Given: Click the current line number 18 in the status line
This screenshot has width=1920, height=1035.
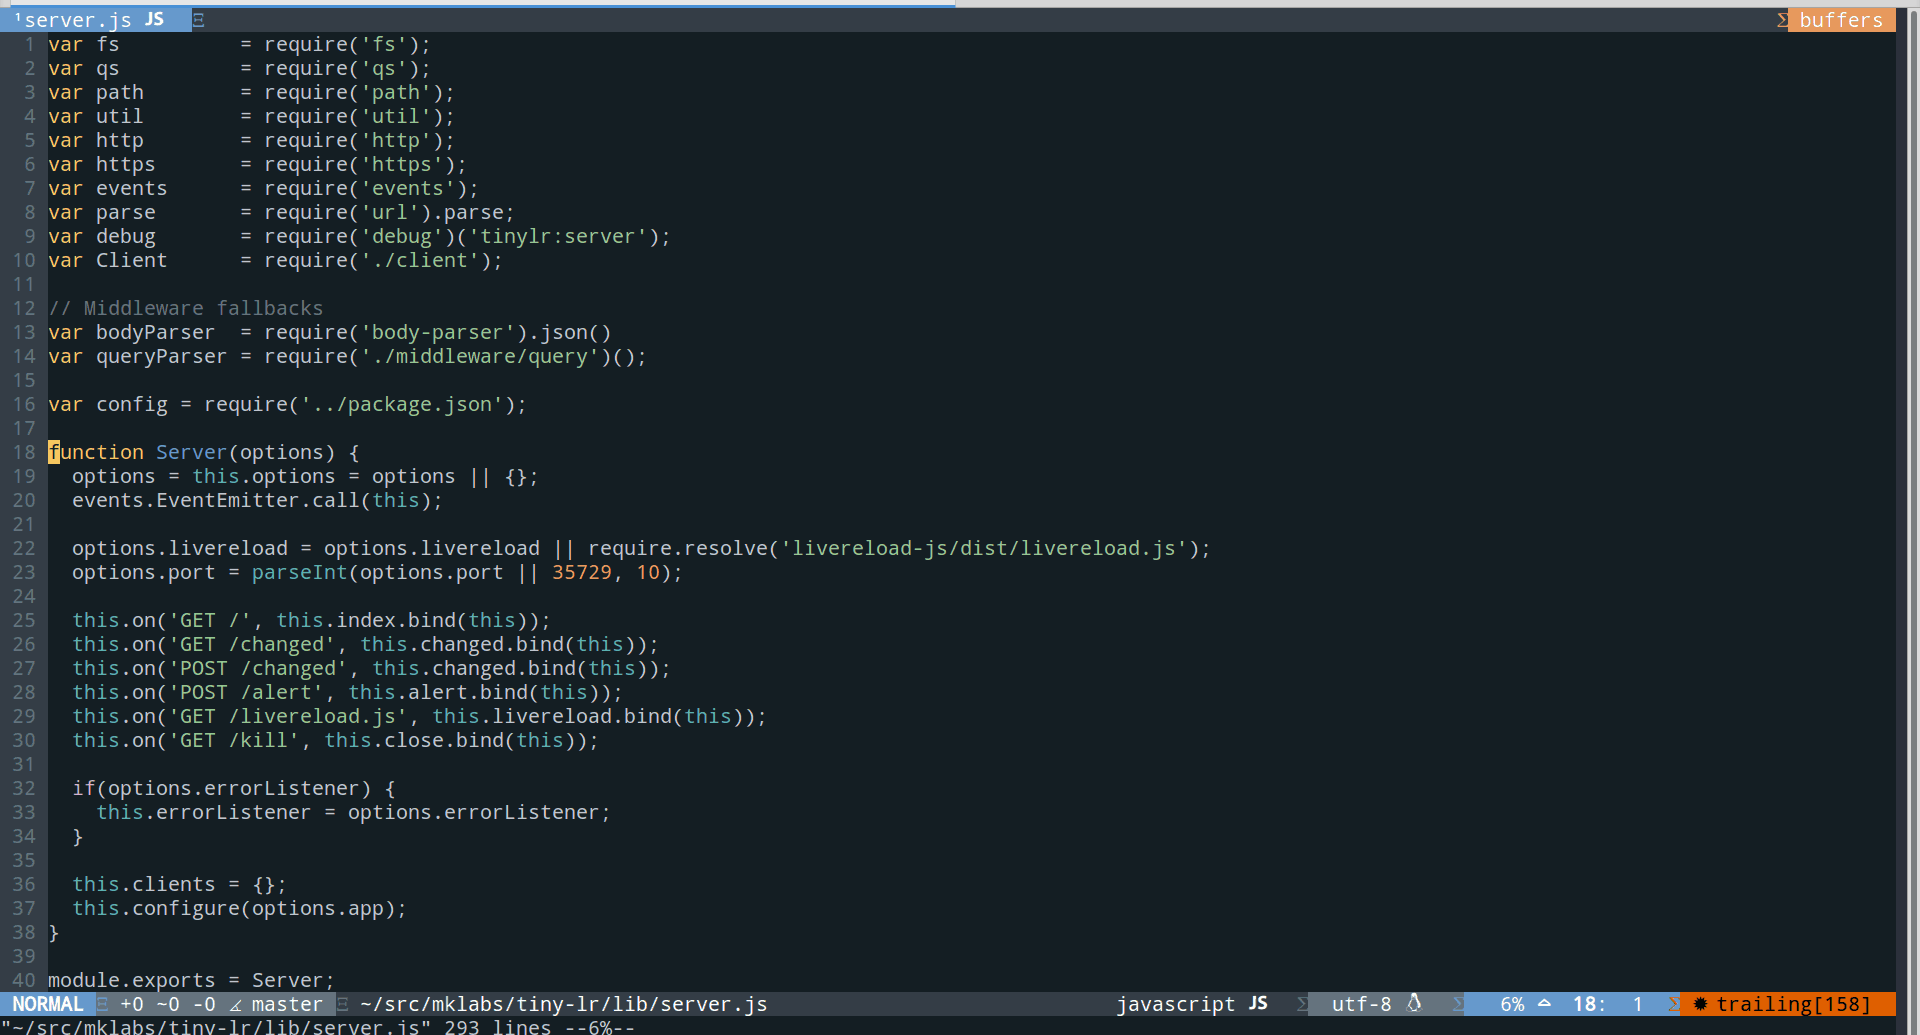Looking at the screenshot, I should pos(1584,1004).
